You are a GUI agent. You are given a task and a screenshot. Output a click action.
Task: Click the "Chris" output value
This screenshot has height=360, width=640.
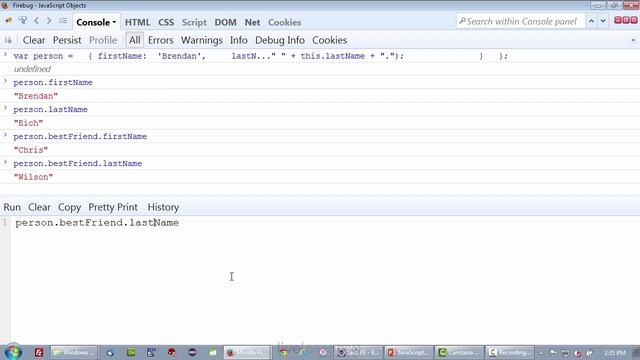click(31, 150)
